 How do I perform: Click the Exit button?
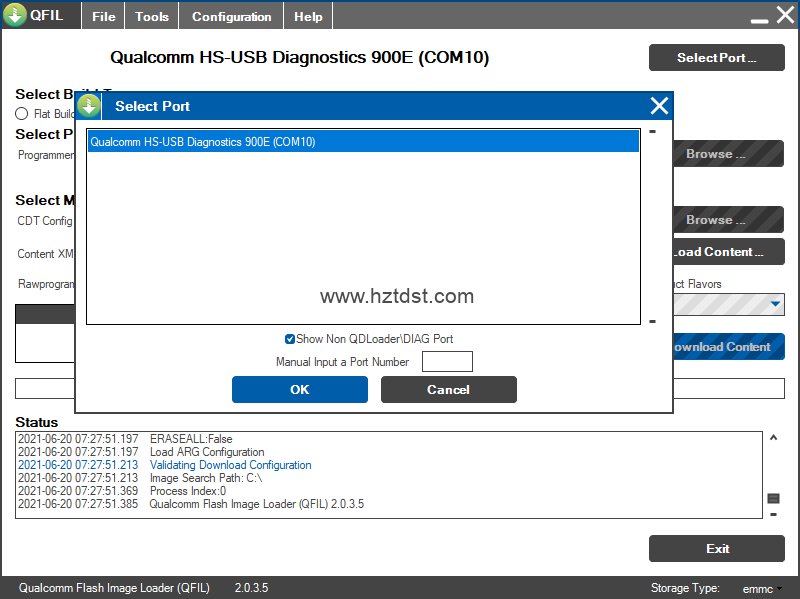(716, 548)
